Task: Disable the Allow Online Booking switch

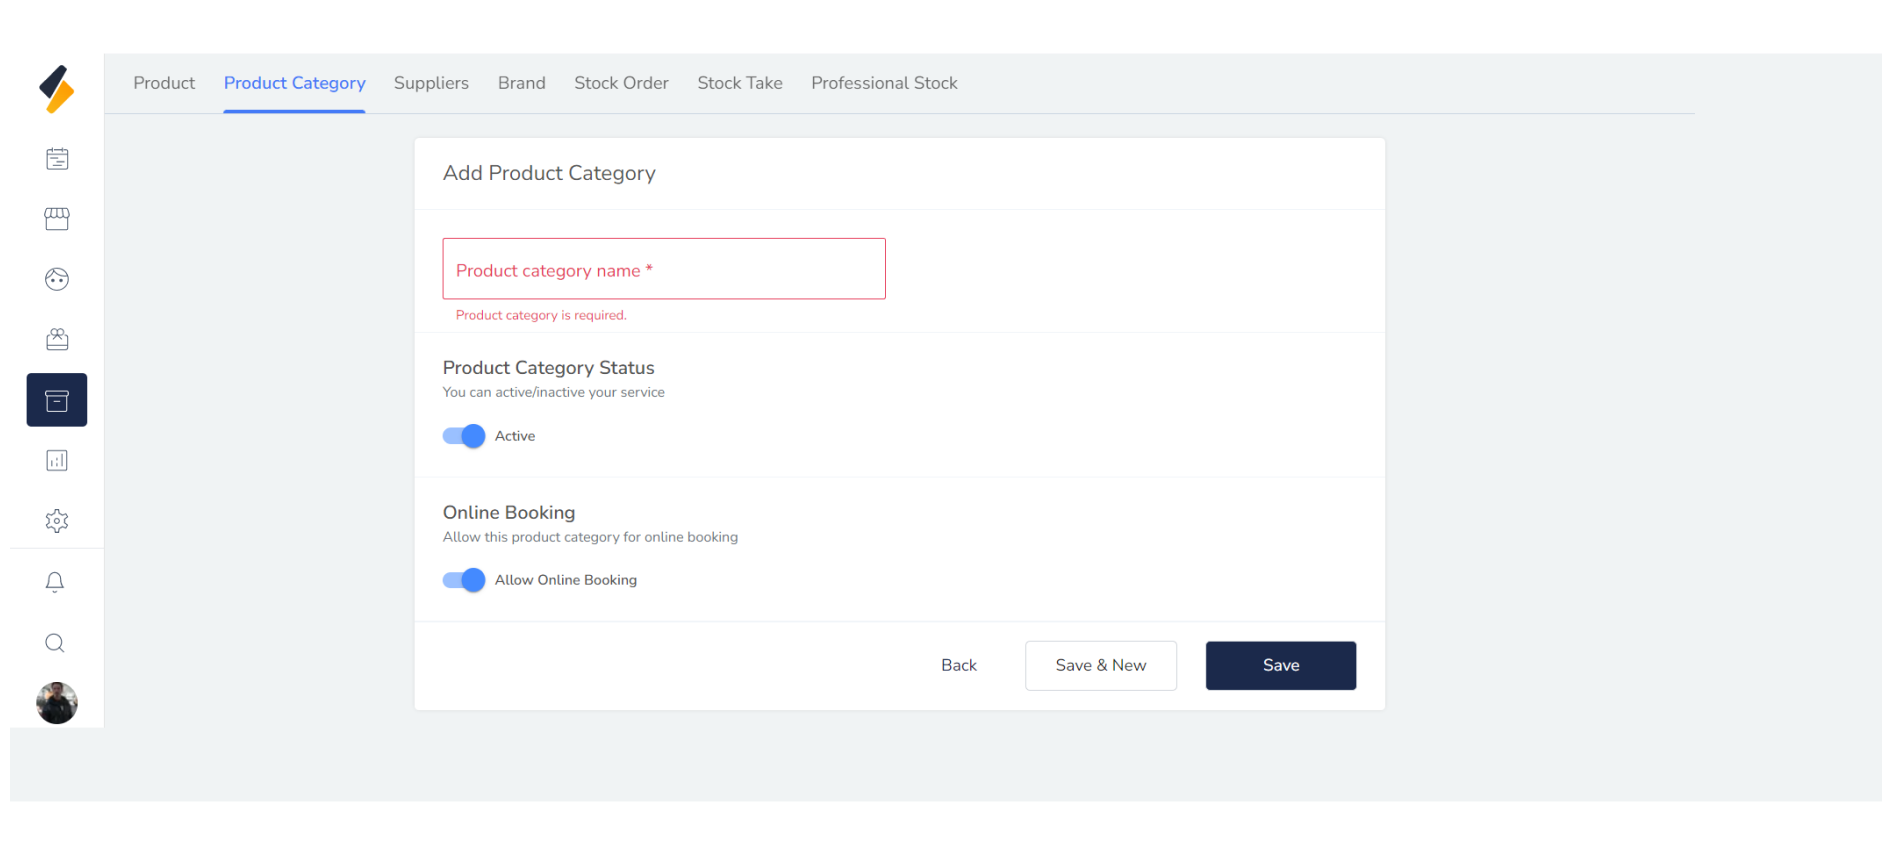Action: pyautogui.click(x=464, y=580)
